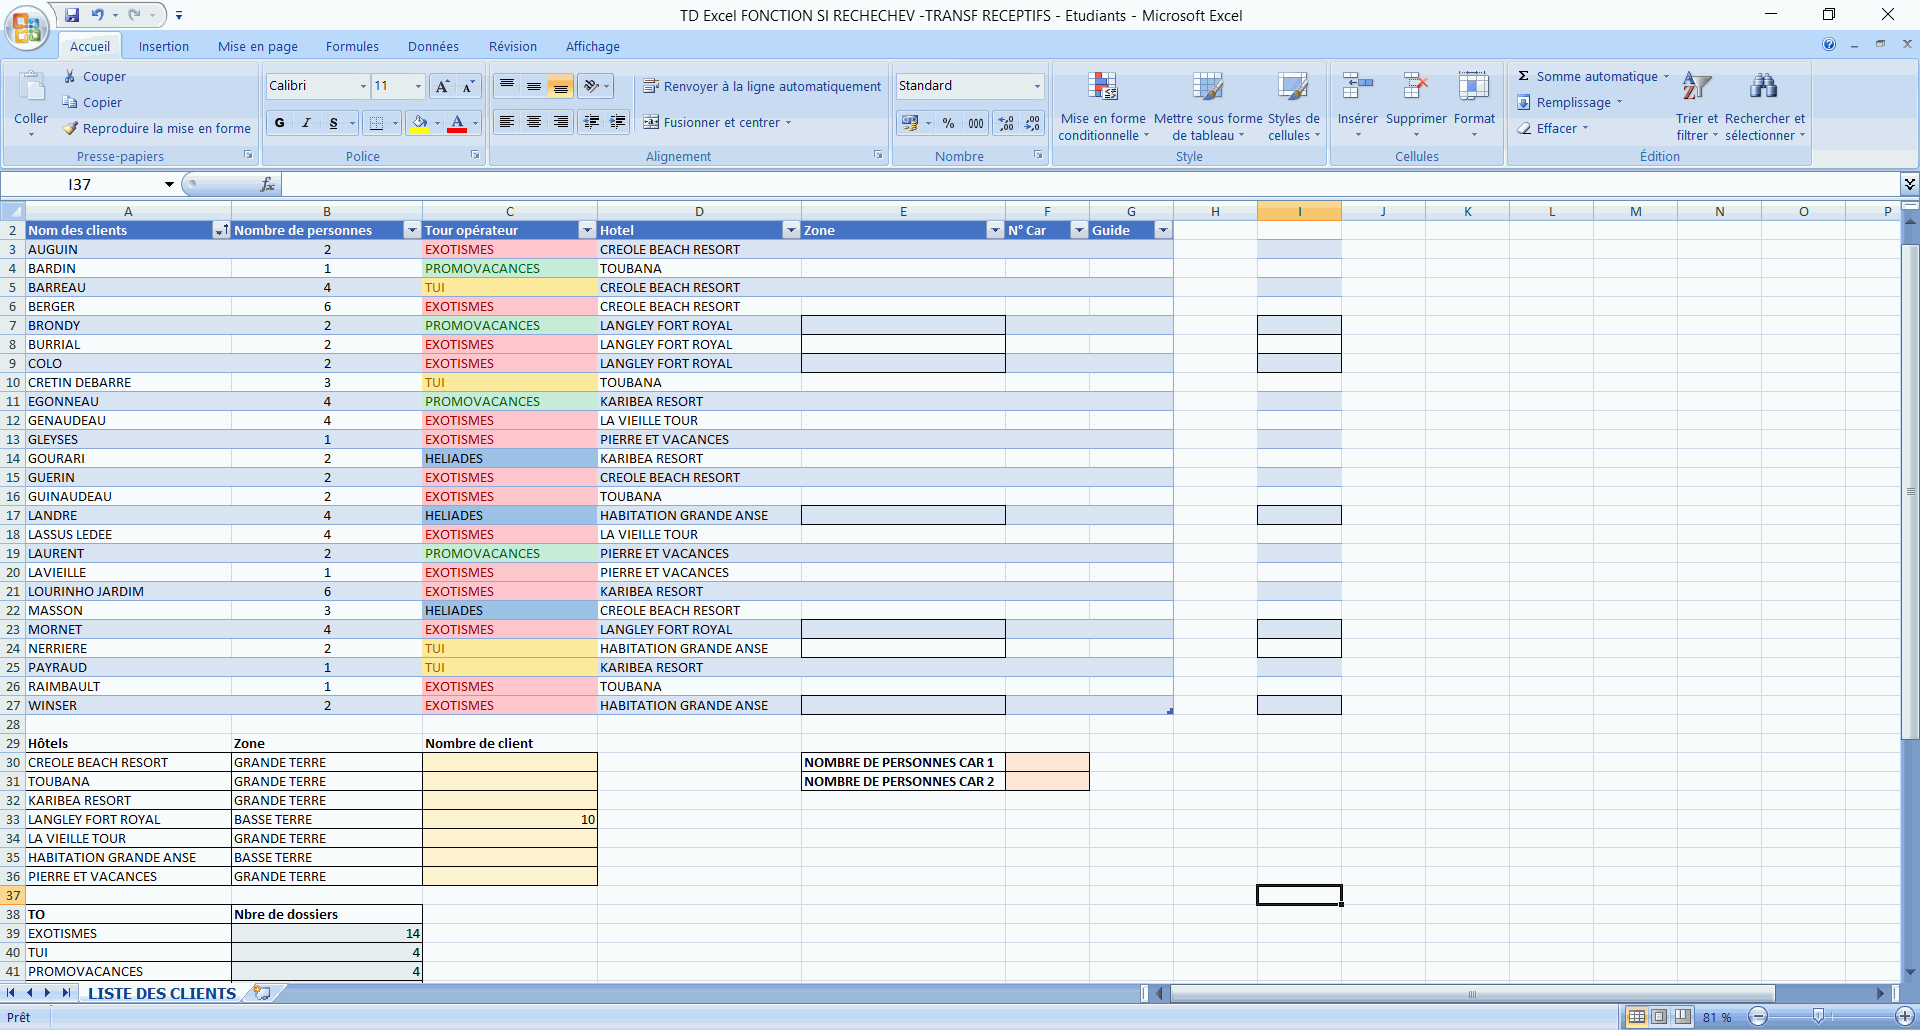Toggle bold formatting with G button

point(280,123)
